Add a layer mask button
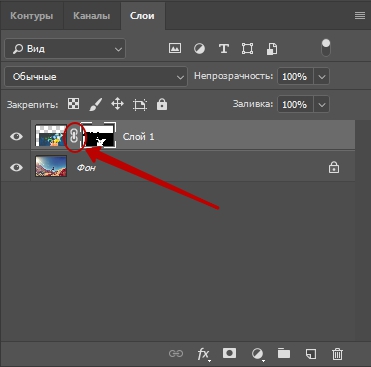Viewport: 371px width, 367px height. pyautogui.click(x=229, y=353)
